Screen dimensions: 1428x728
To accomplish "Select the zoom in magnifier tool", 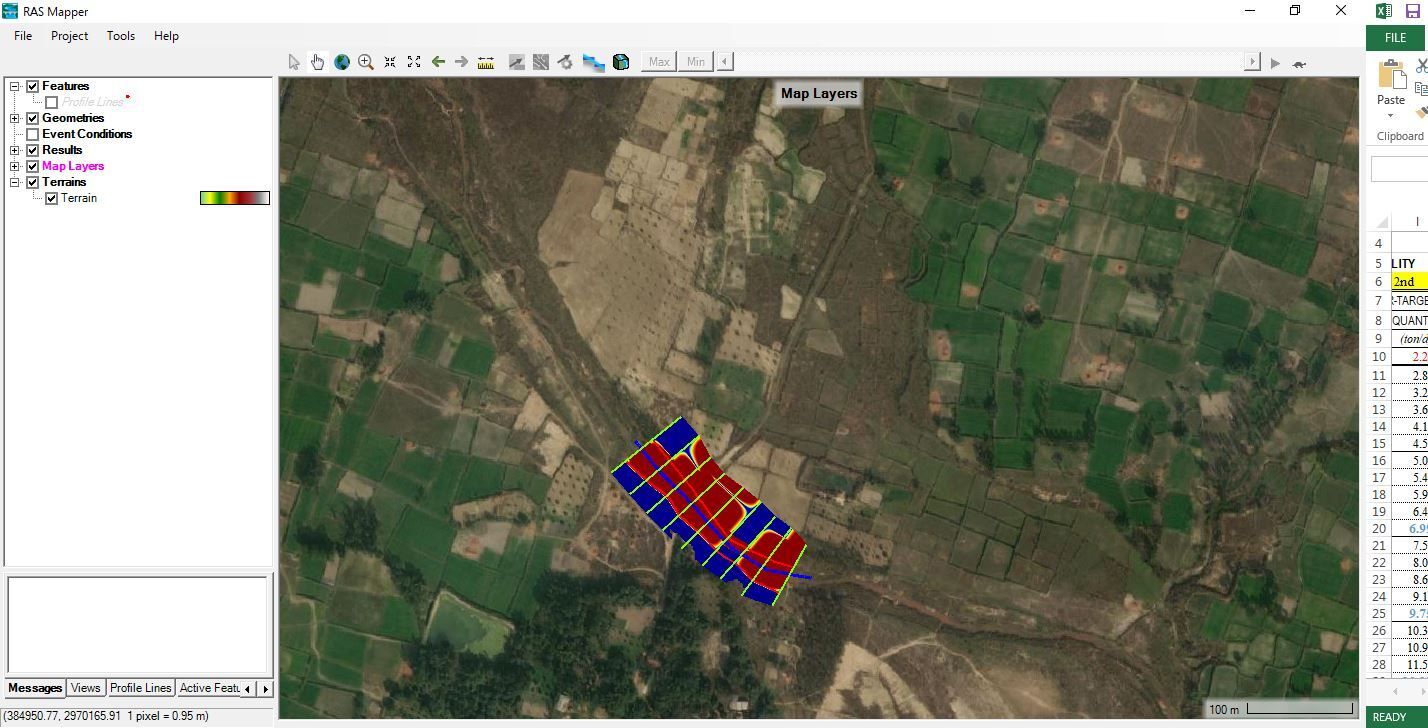I will [x=366, y=62].
